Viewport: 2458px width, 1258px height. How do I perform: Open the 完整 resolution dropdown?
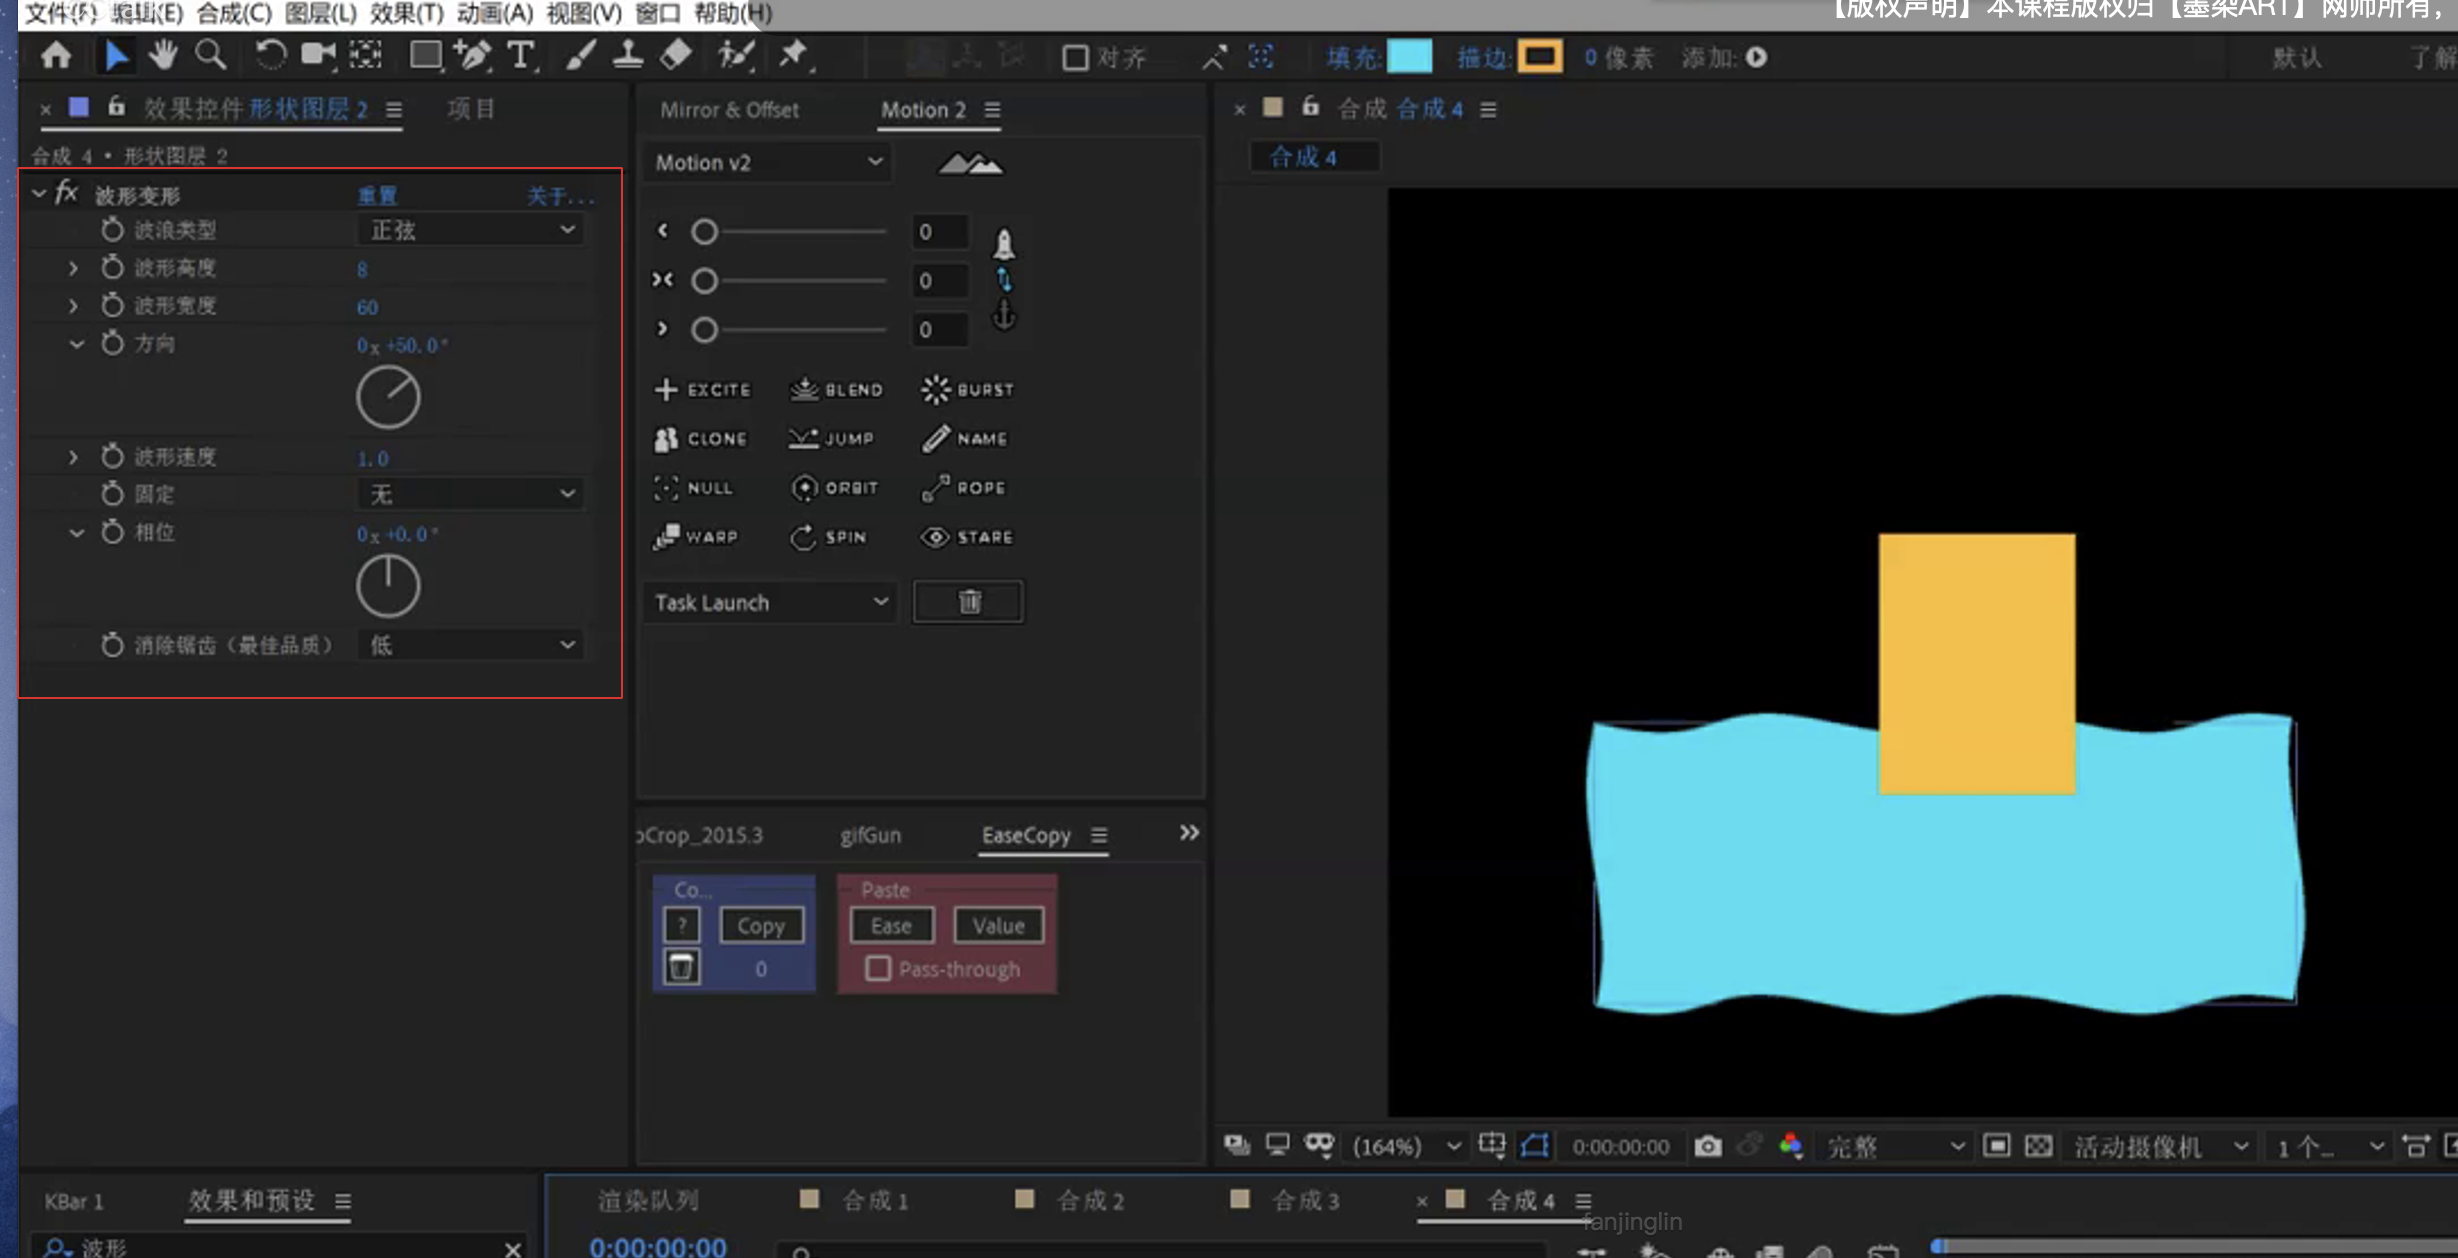coord(1896,1146)
